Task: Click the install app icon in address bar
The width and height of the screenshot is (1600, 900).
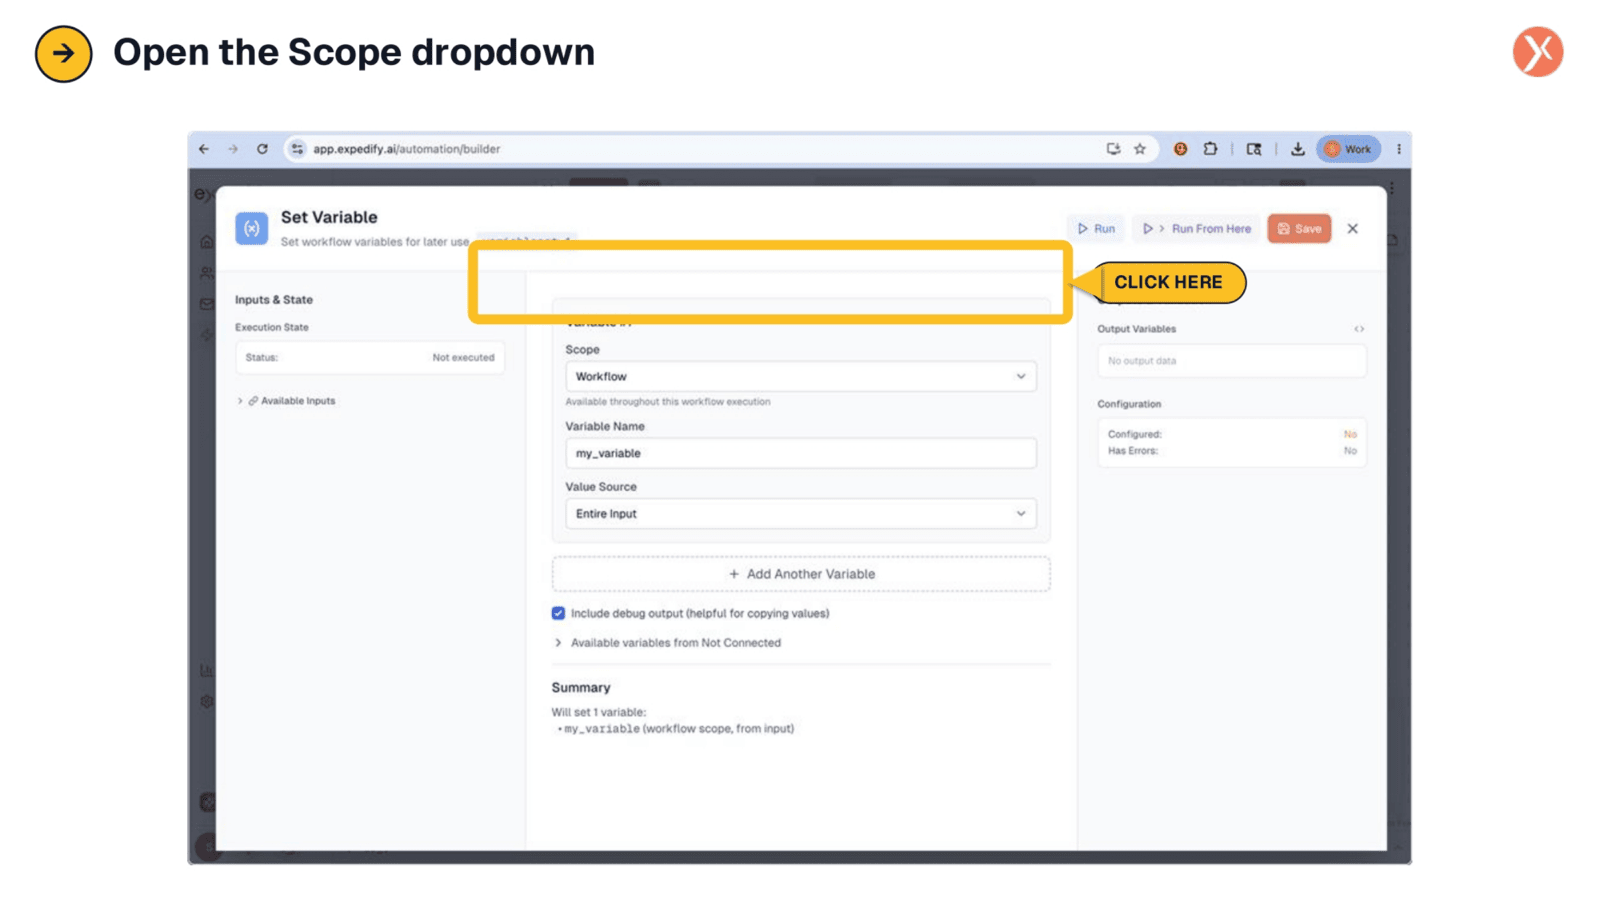Action: tap(1113, 149)
